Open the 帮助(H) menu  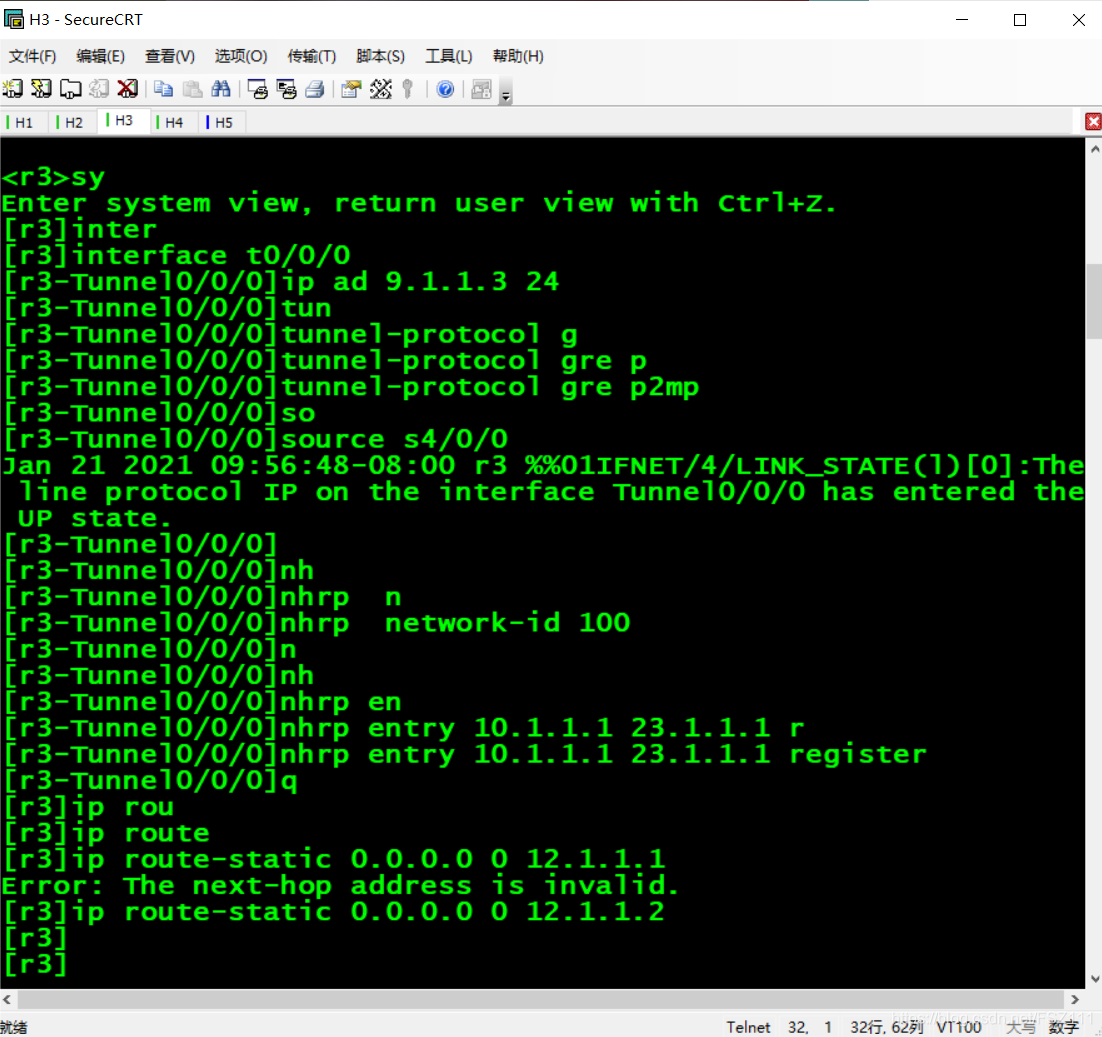click(518, 56)
